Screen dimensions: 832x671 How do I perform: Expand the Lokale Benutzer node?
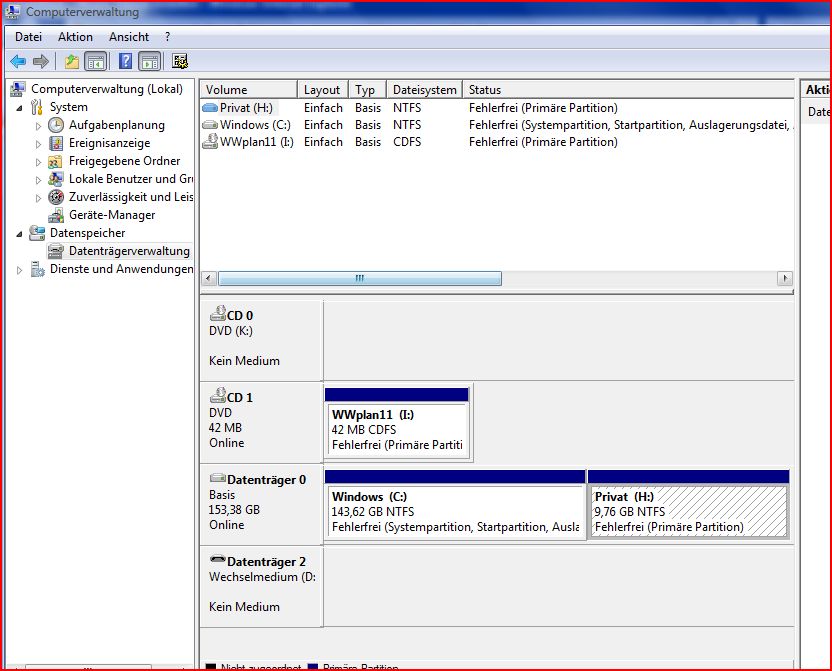coord(38,180)
